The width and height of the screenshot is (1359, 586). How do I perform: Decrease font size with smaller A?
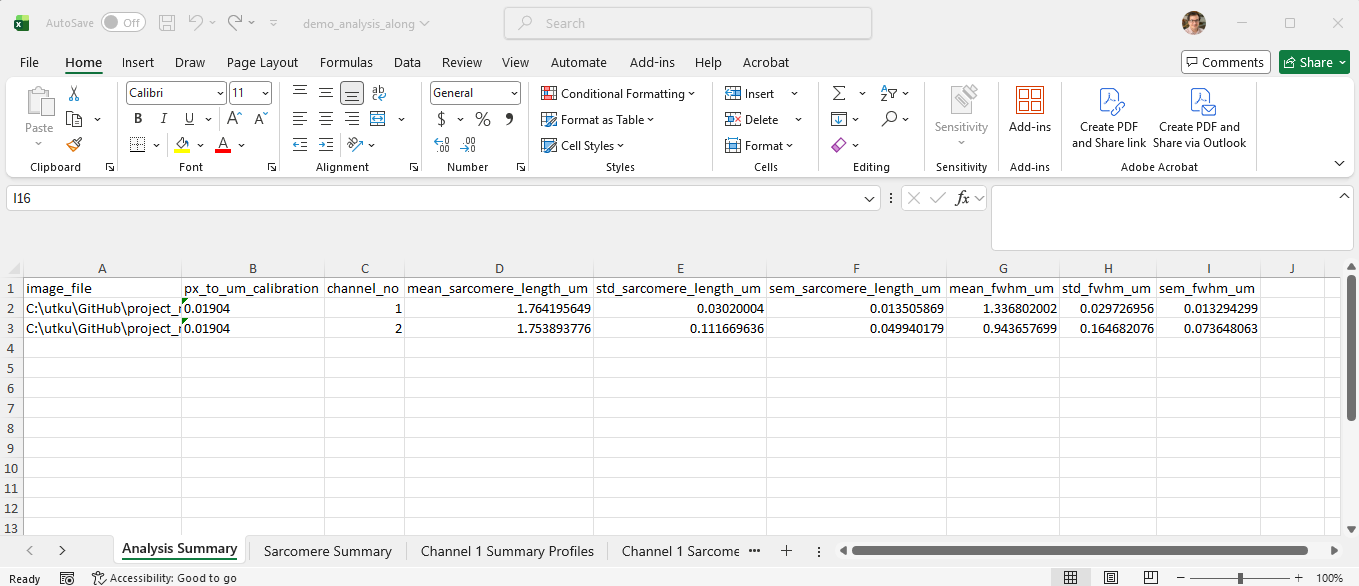pyautogui.click(x=260, y=119)
